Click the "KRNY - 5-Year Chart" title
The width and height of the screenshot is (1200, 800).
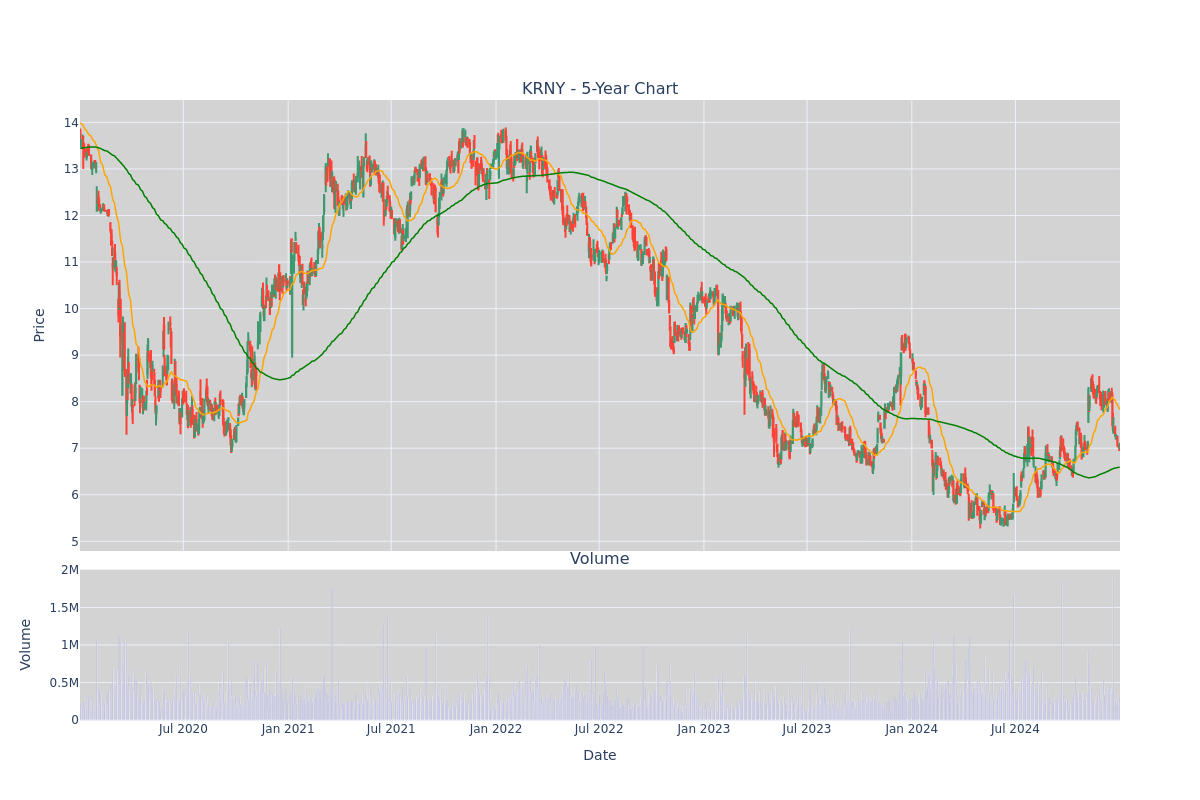click(x=600, y=89)
